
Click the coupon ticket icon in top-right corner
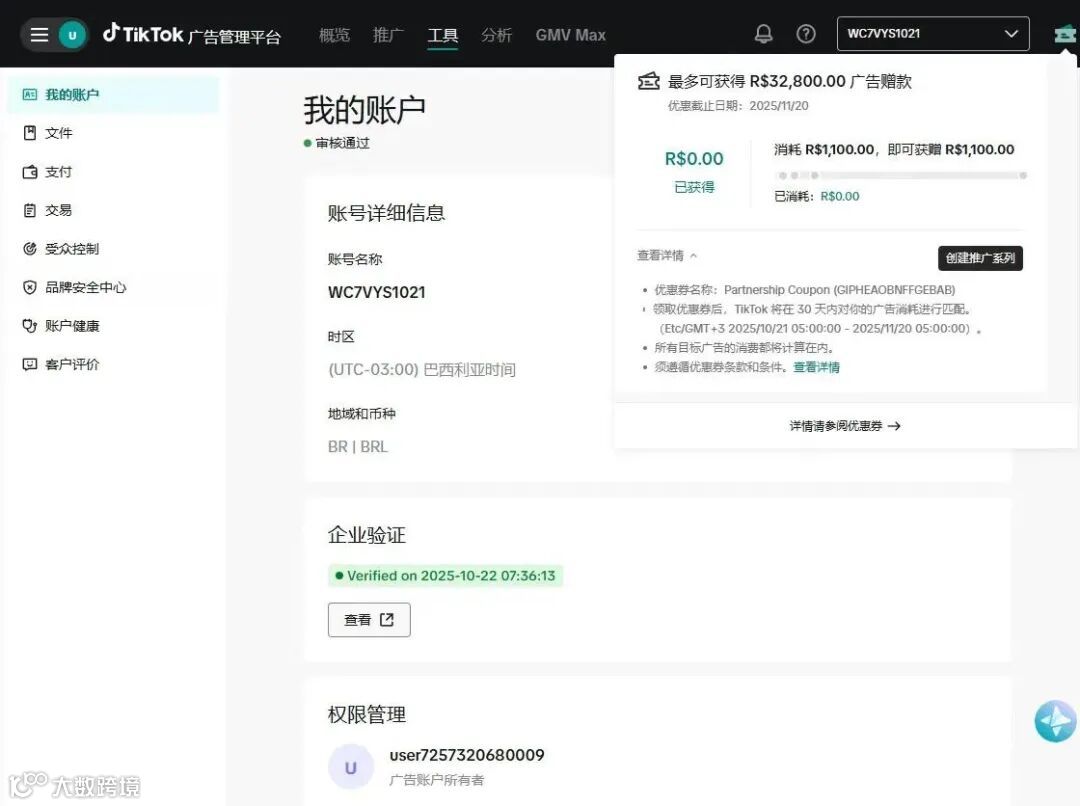click(x=1065, y=34)
